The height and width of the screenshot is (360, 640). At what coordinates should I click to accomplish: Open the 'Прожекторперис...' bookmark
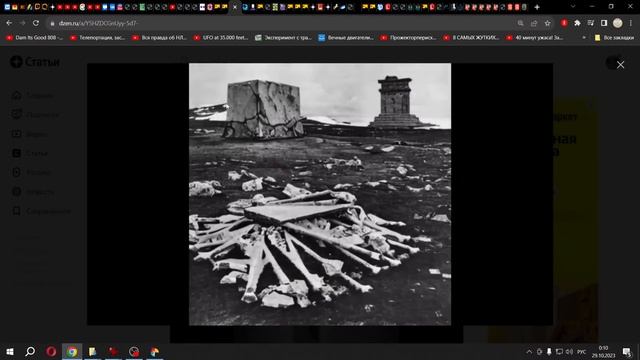(x=409, y=38)
